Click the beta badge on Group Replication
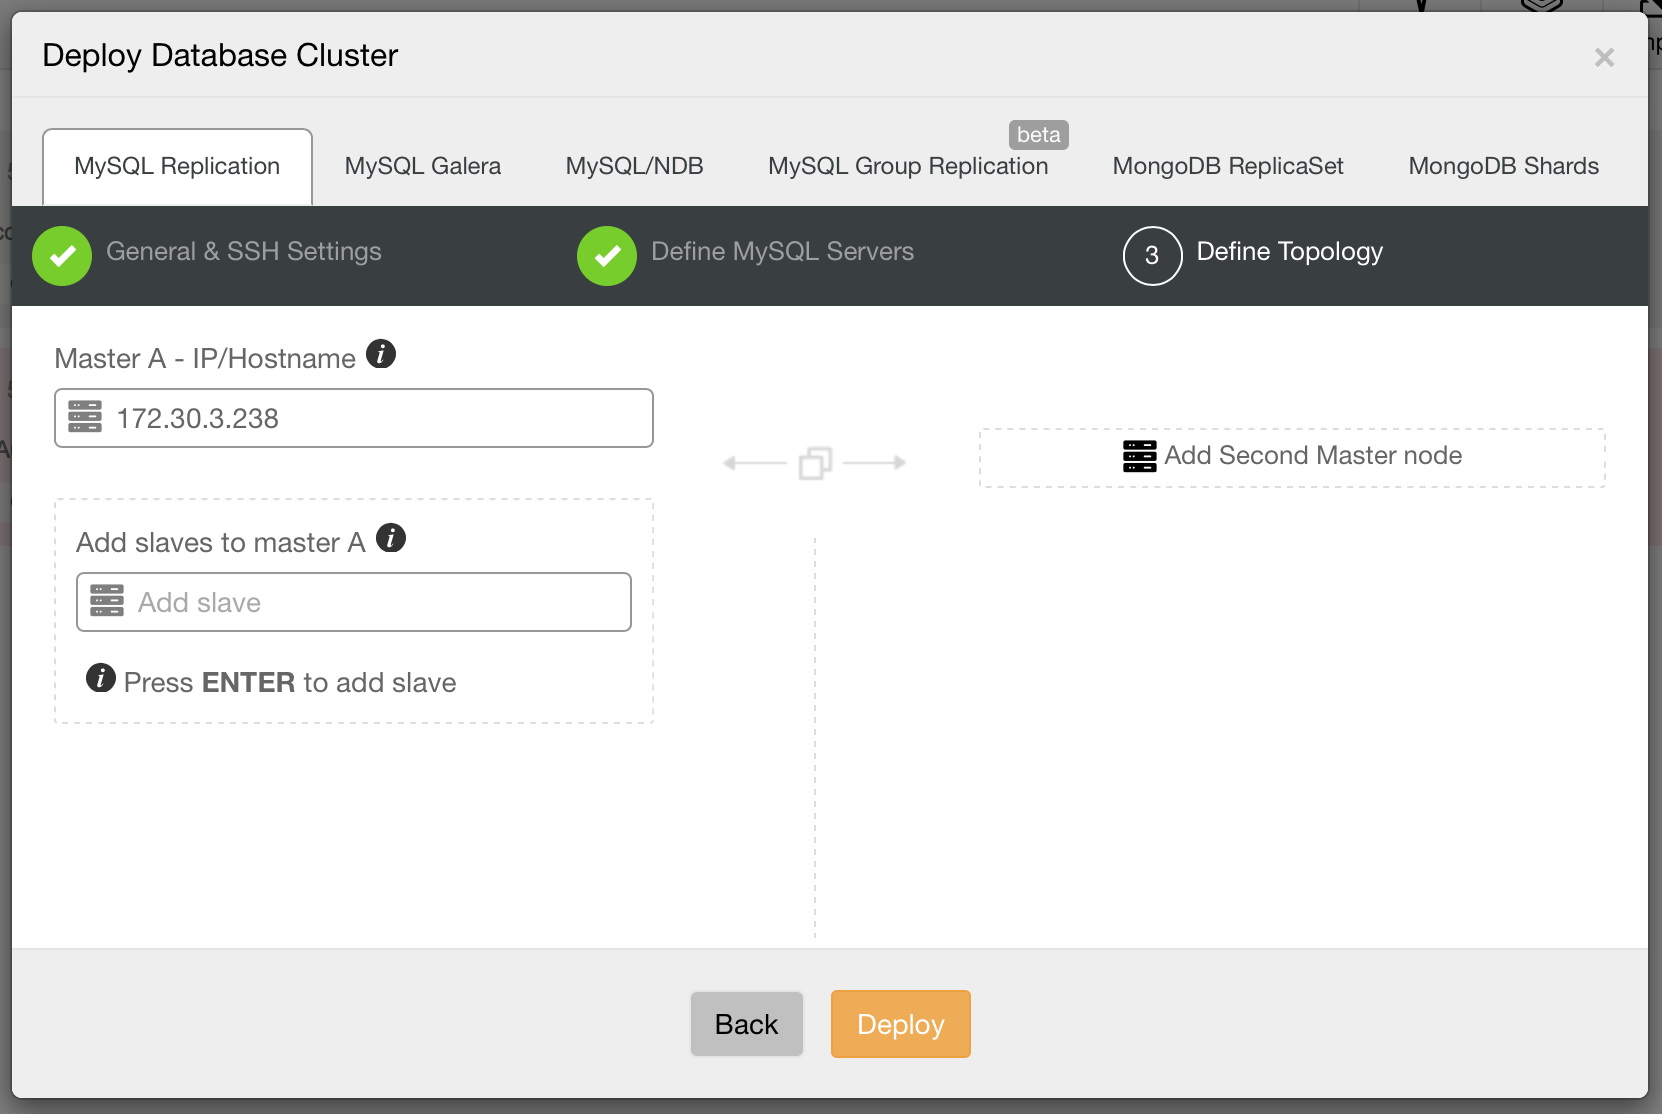 click(1039, 135)
